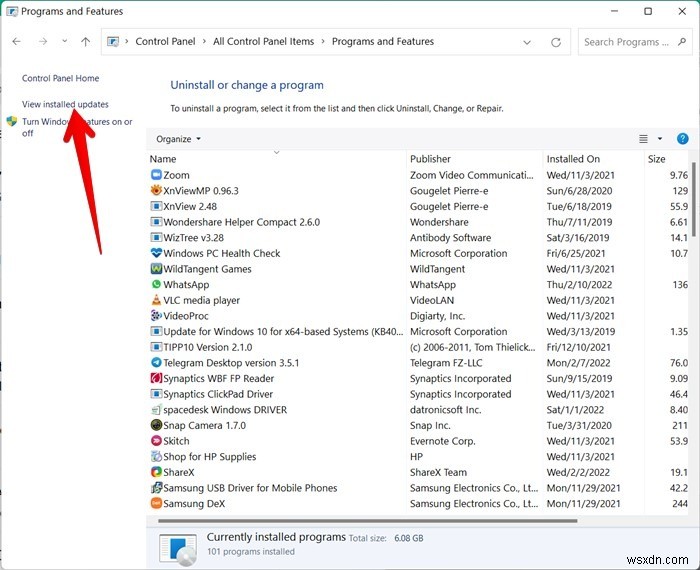Viewport: 700px width, 570px height.
Task: Click install date Sun/6/28/2020
Action: point(579,191)
